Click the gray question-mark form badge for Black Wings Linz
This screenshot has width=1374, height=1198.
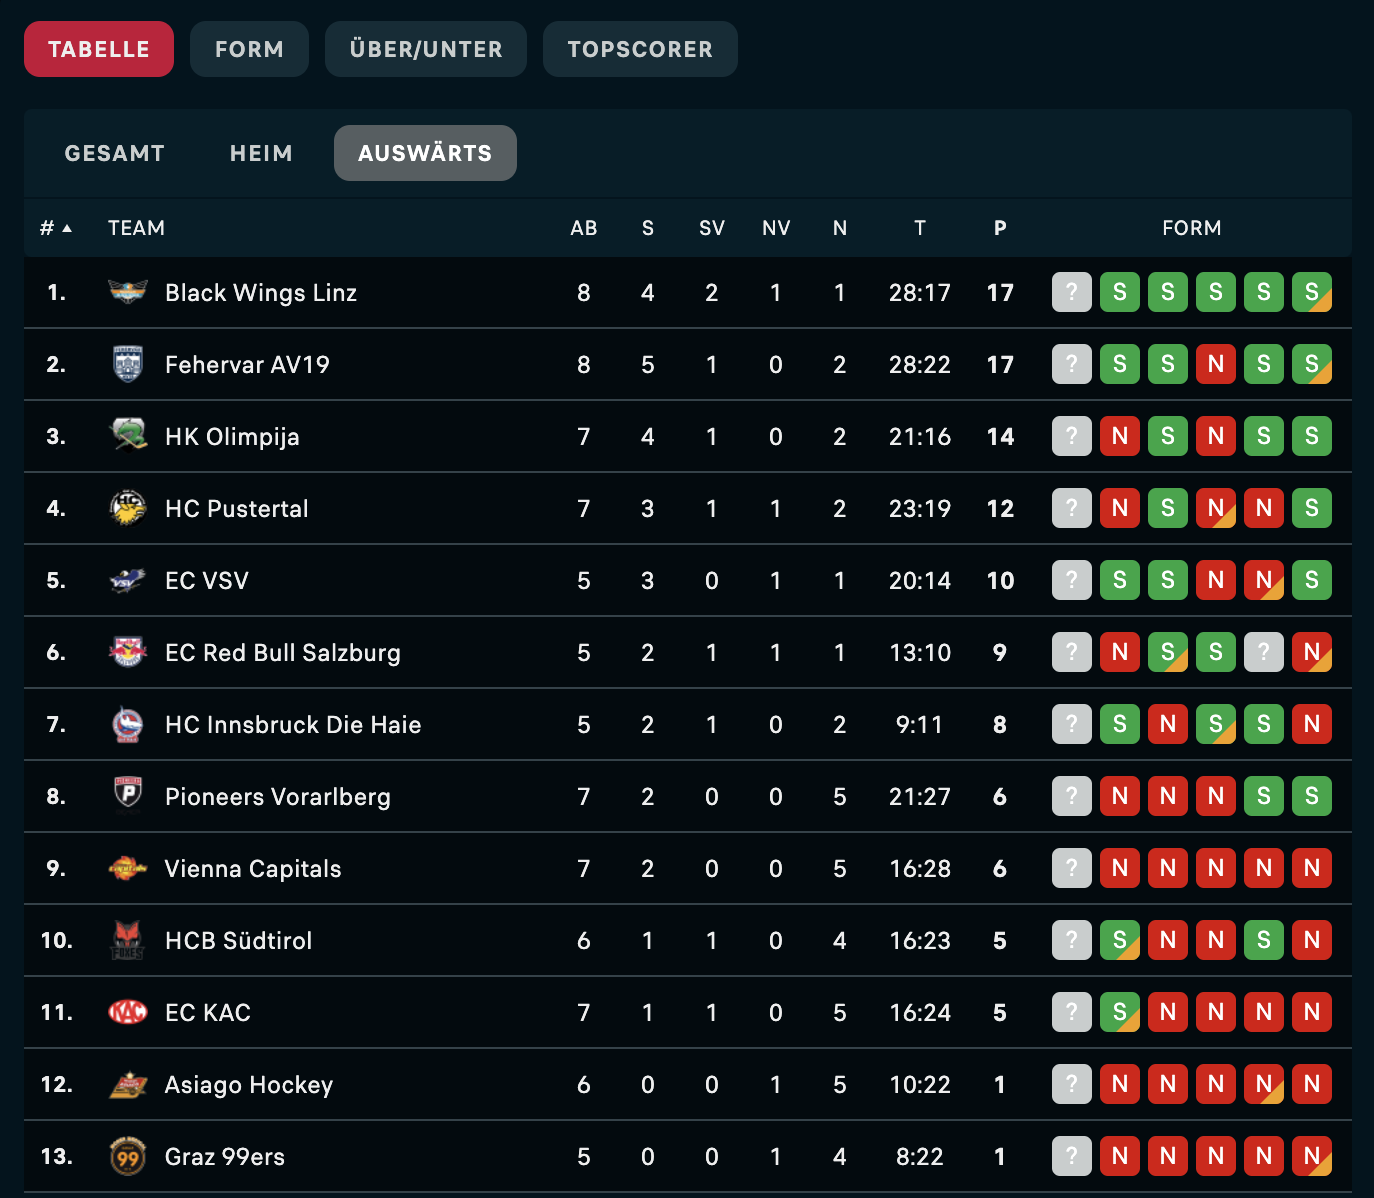[x=1071, y=292]
